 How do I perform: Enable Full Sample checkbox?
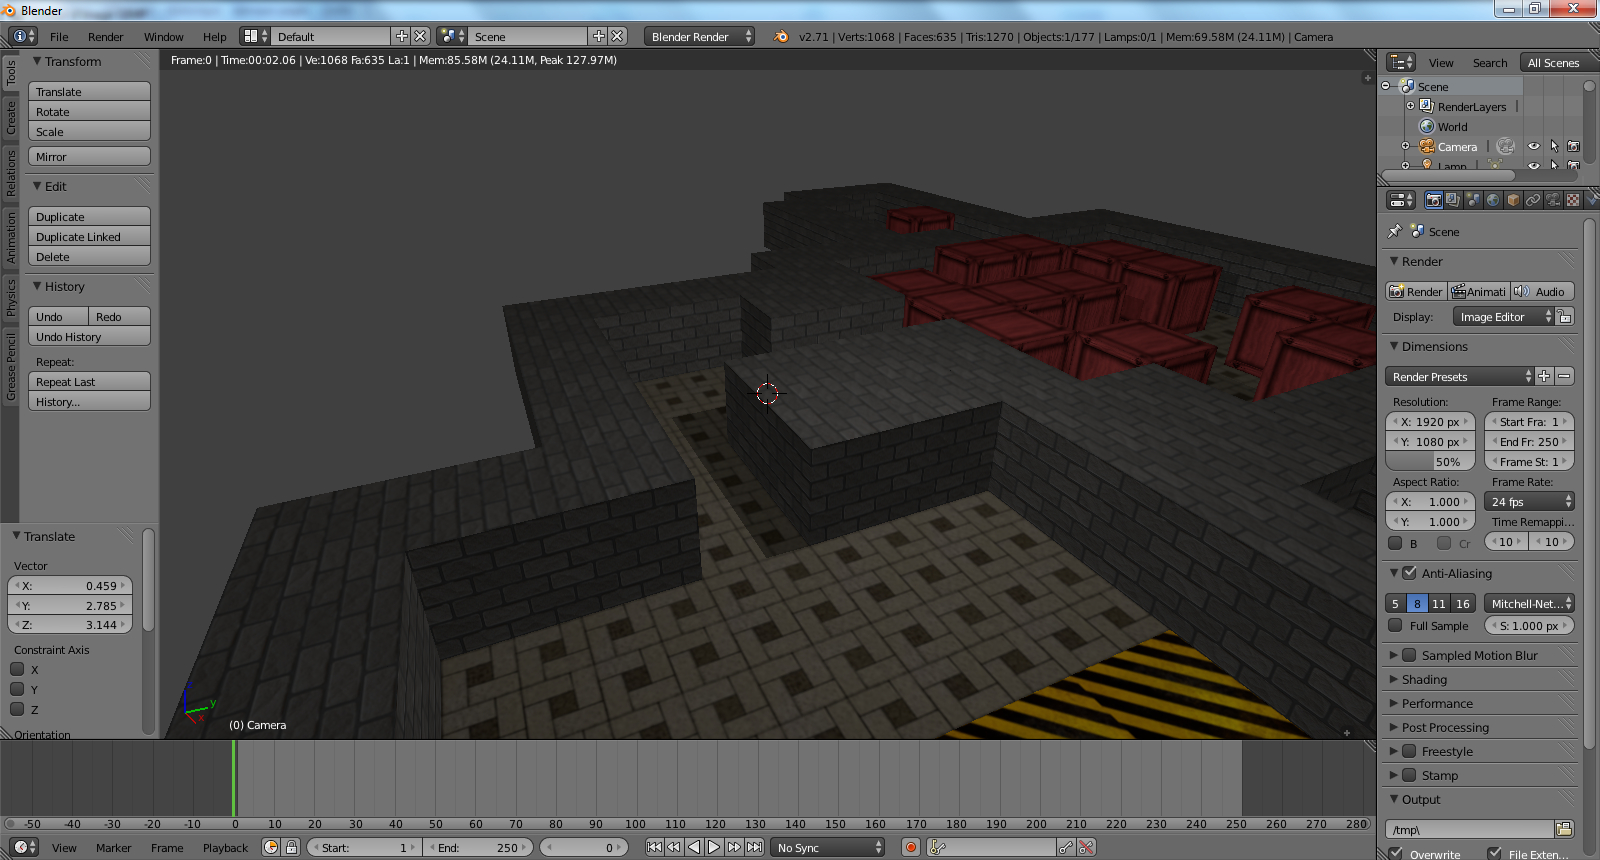click(1395, 625)
